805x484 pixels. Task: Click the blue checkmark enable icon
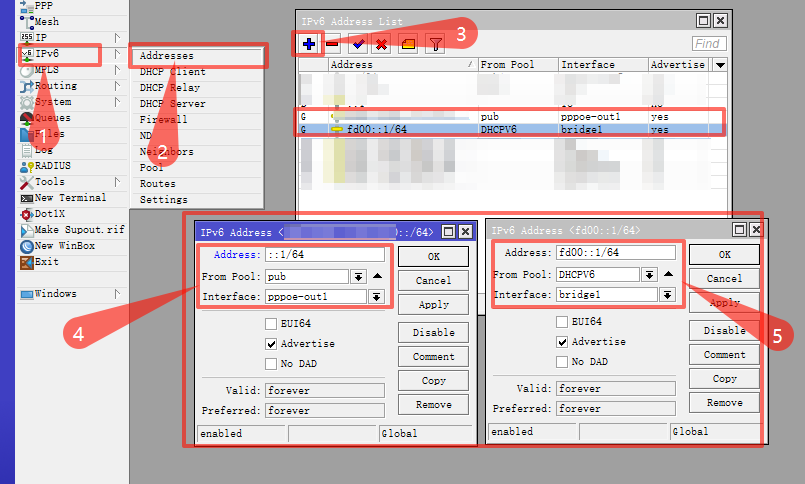(x=358, y=44)
